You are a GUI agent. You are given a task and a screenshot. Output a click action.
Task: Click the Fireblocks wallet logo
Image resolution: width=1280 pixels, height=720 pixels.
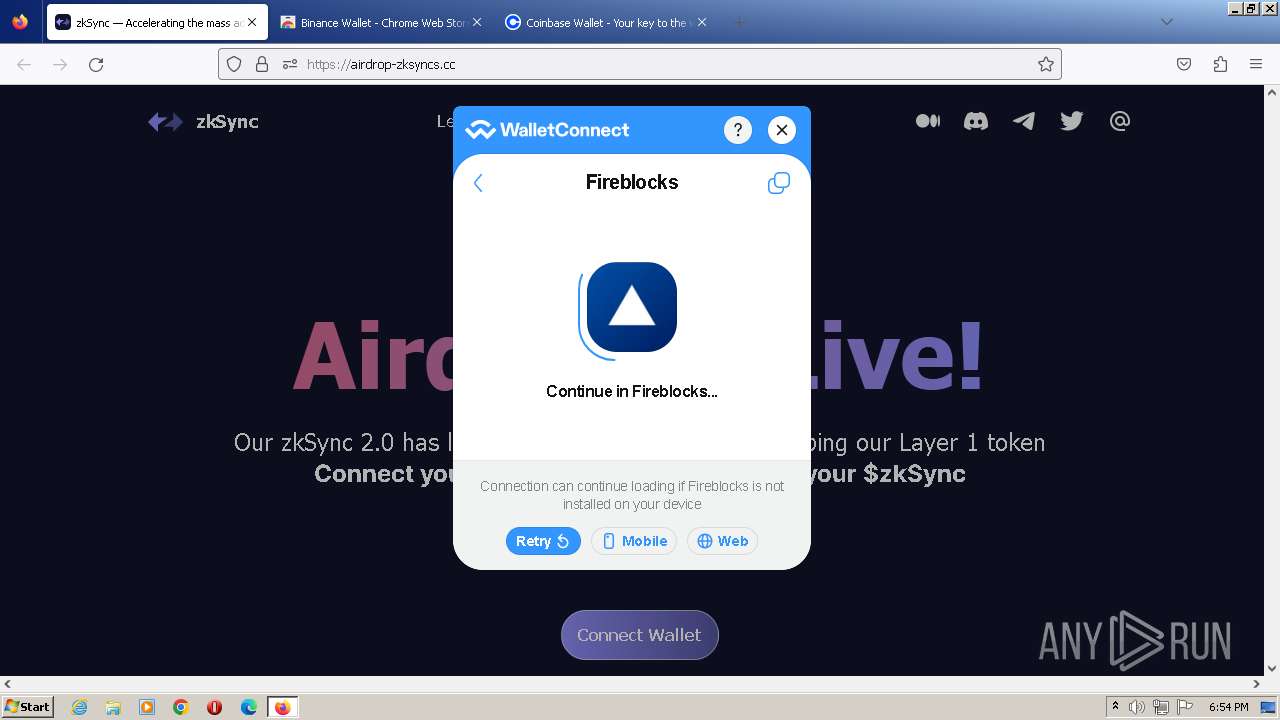632,307
